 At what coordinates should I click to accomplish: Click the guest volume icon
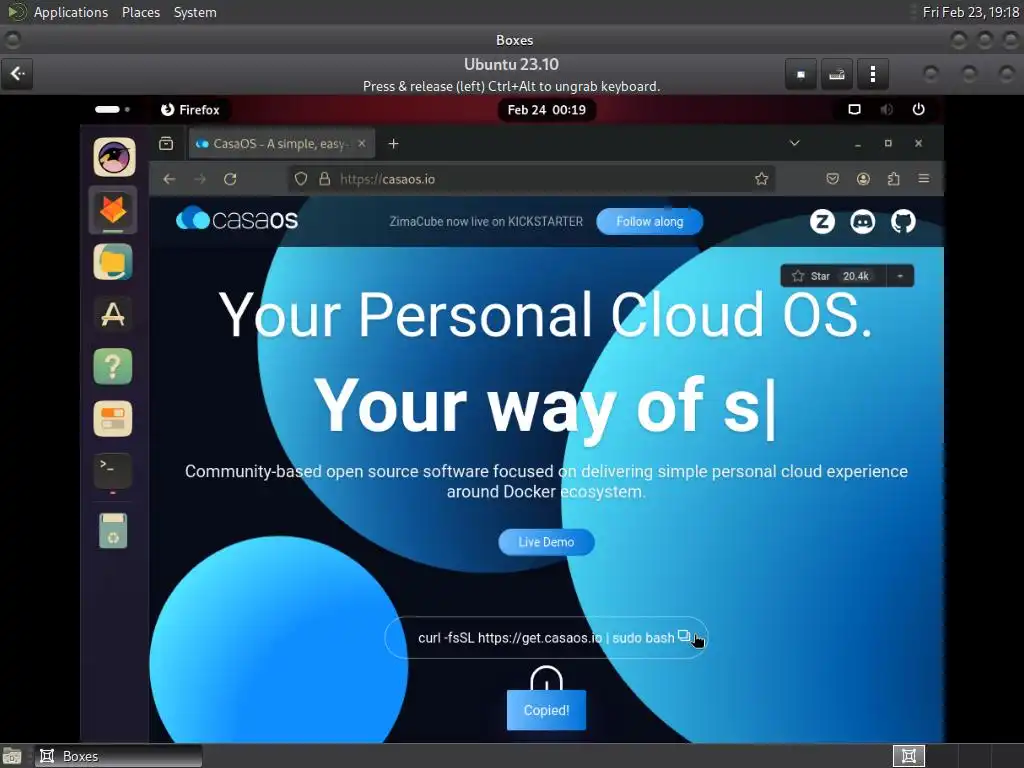click(x=886, y=109)
